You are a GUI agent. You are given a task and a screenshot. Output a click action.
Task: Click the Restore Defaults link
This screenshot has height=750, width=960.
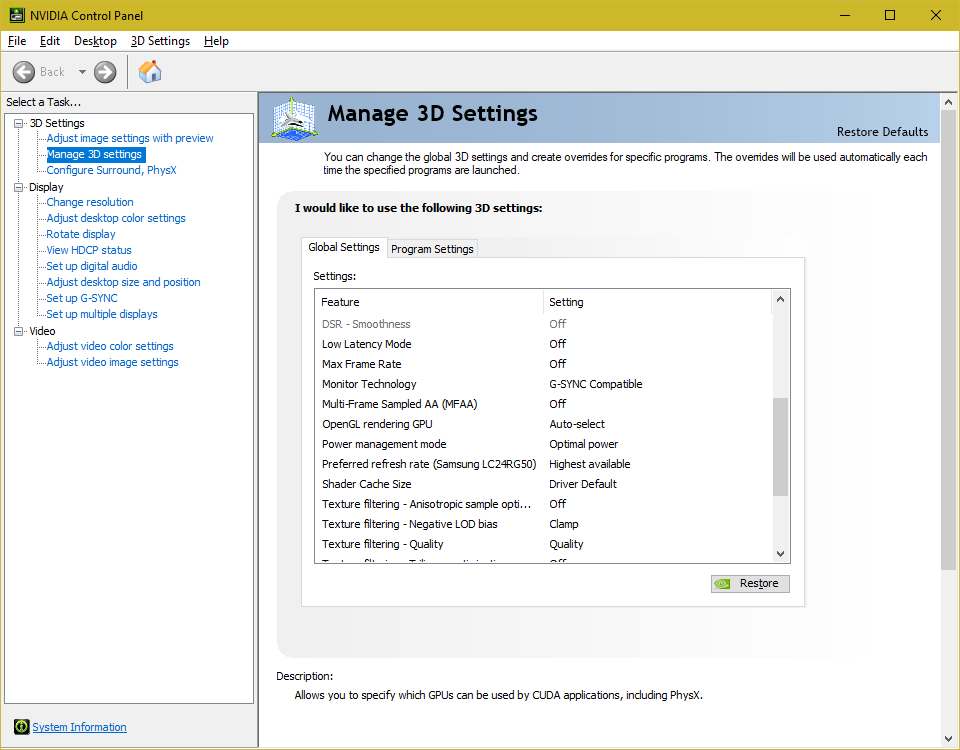tap(882, 132)
